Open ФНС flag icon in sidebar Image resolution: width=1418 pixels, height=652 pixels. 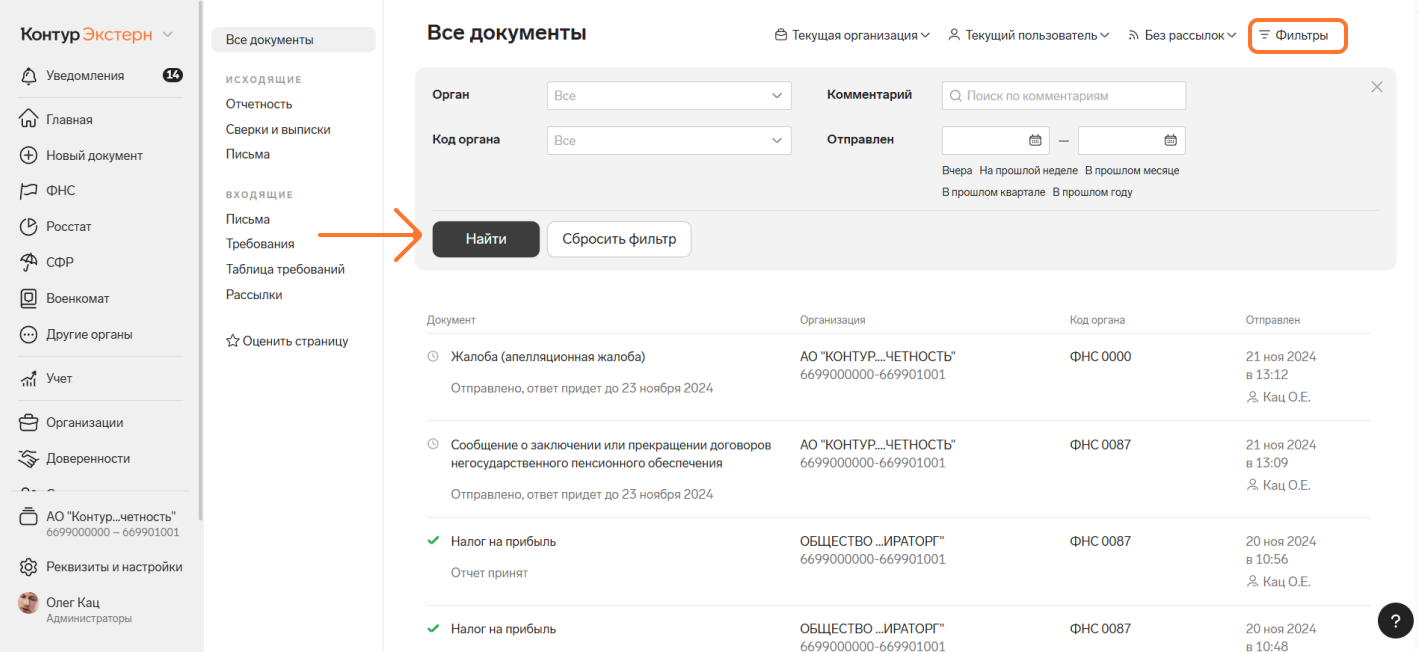(x=28, y=191)
